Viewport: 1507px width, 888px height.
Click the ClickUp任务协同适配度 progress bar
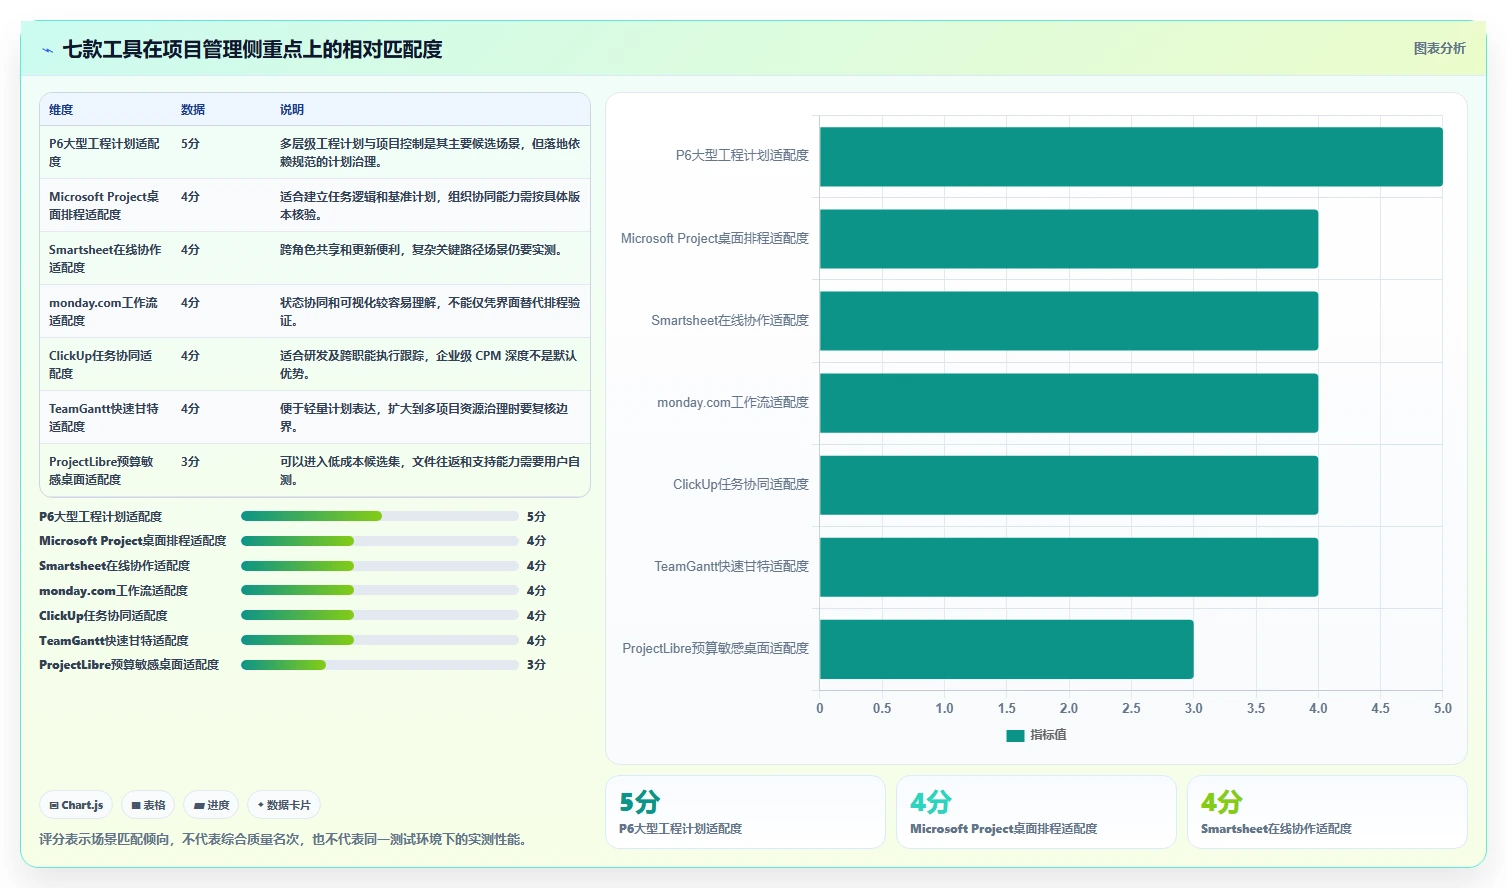coord(380,615)
